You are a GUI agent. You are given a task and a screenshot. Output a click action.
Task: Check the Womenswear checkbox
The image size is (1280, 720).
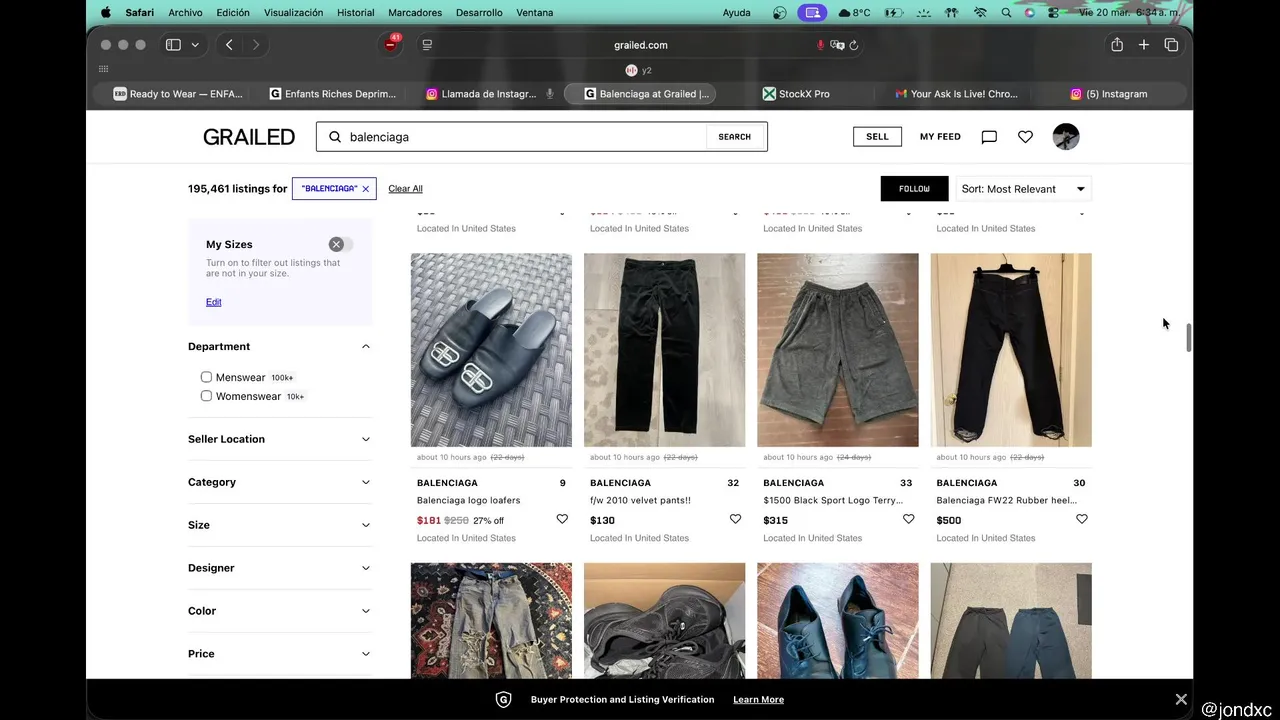(206, 396)
